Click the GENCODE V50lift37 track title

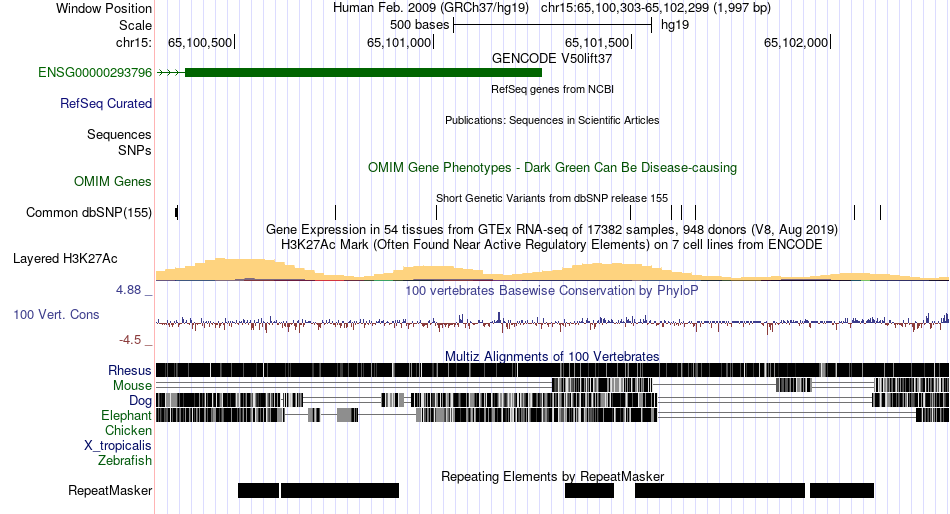point(552,59)
